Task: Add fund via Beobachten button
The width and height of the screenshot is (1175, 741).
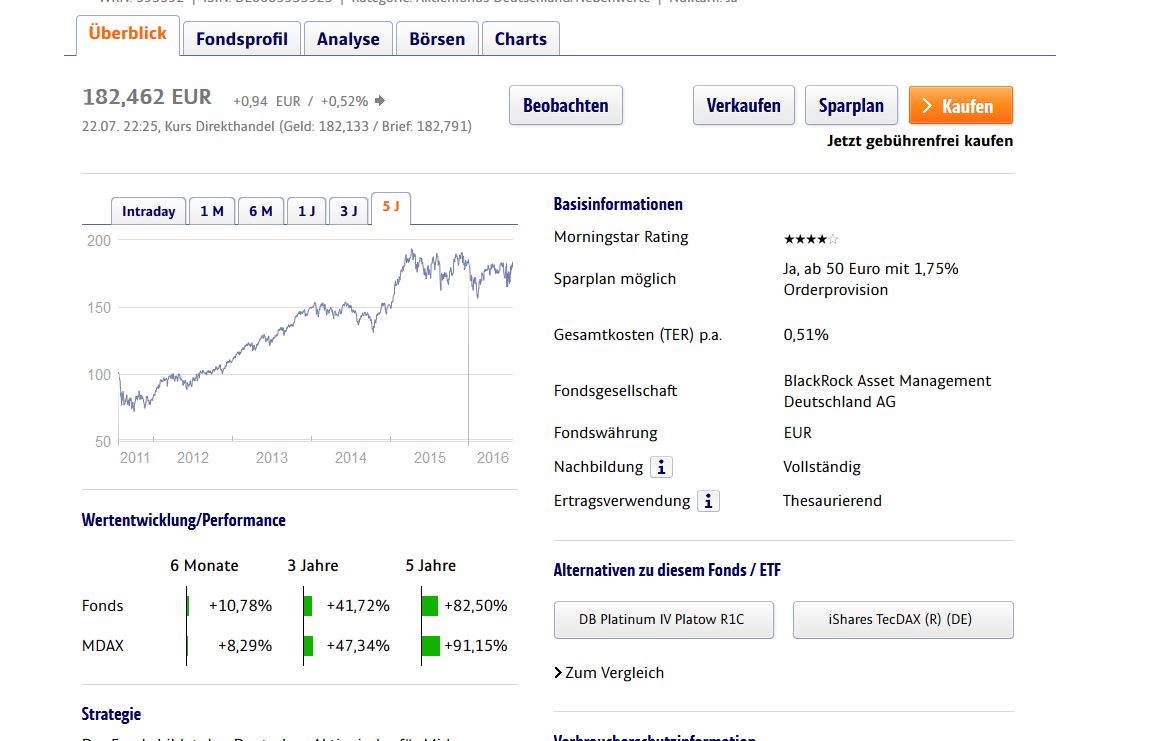Action: [x=565, y=105]
